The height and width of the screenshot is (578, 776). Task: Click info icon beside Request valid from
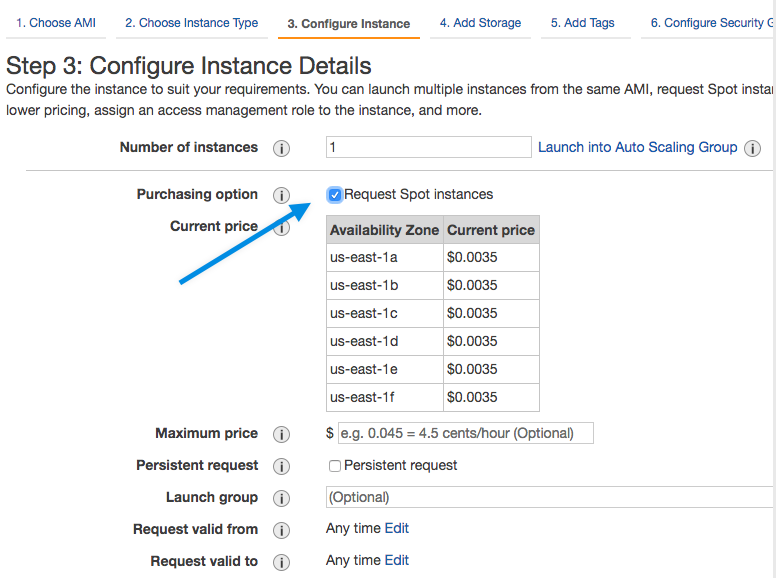[281, 530]
